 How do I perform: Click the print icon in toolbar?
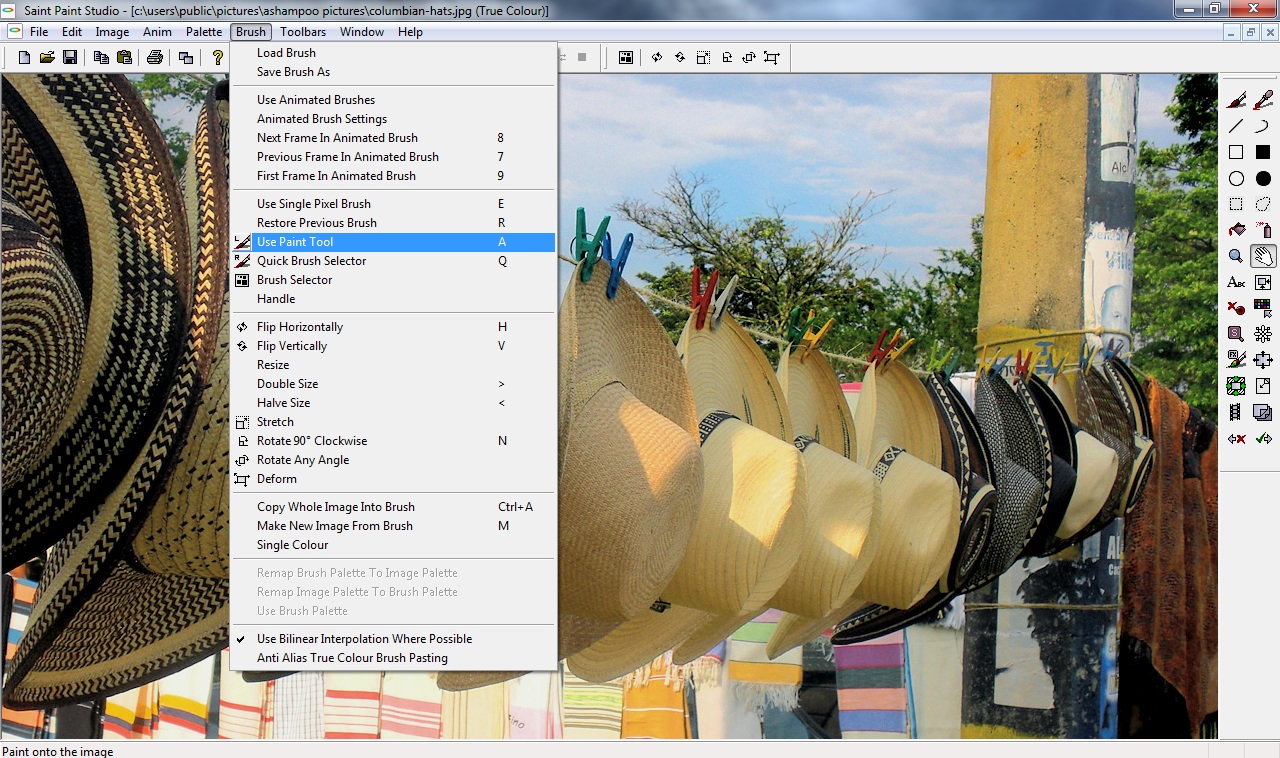155,57
